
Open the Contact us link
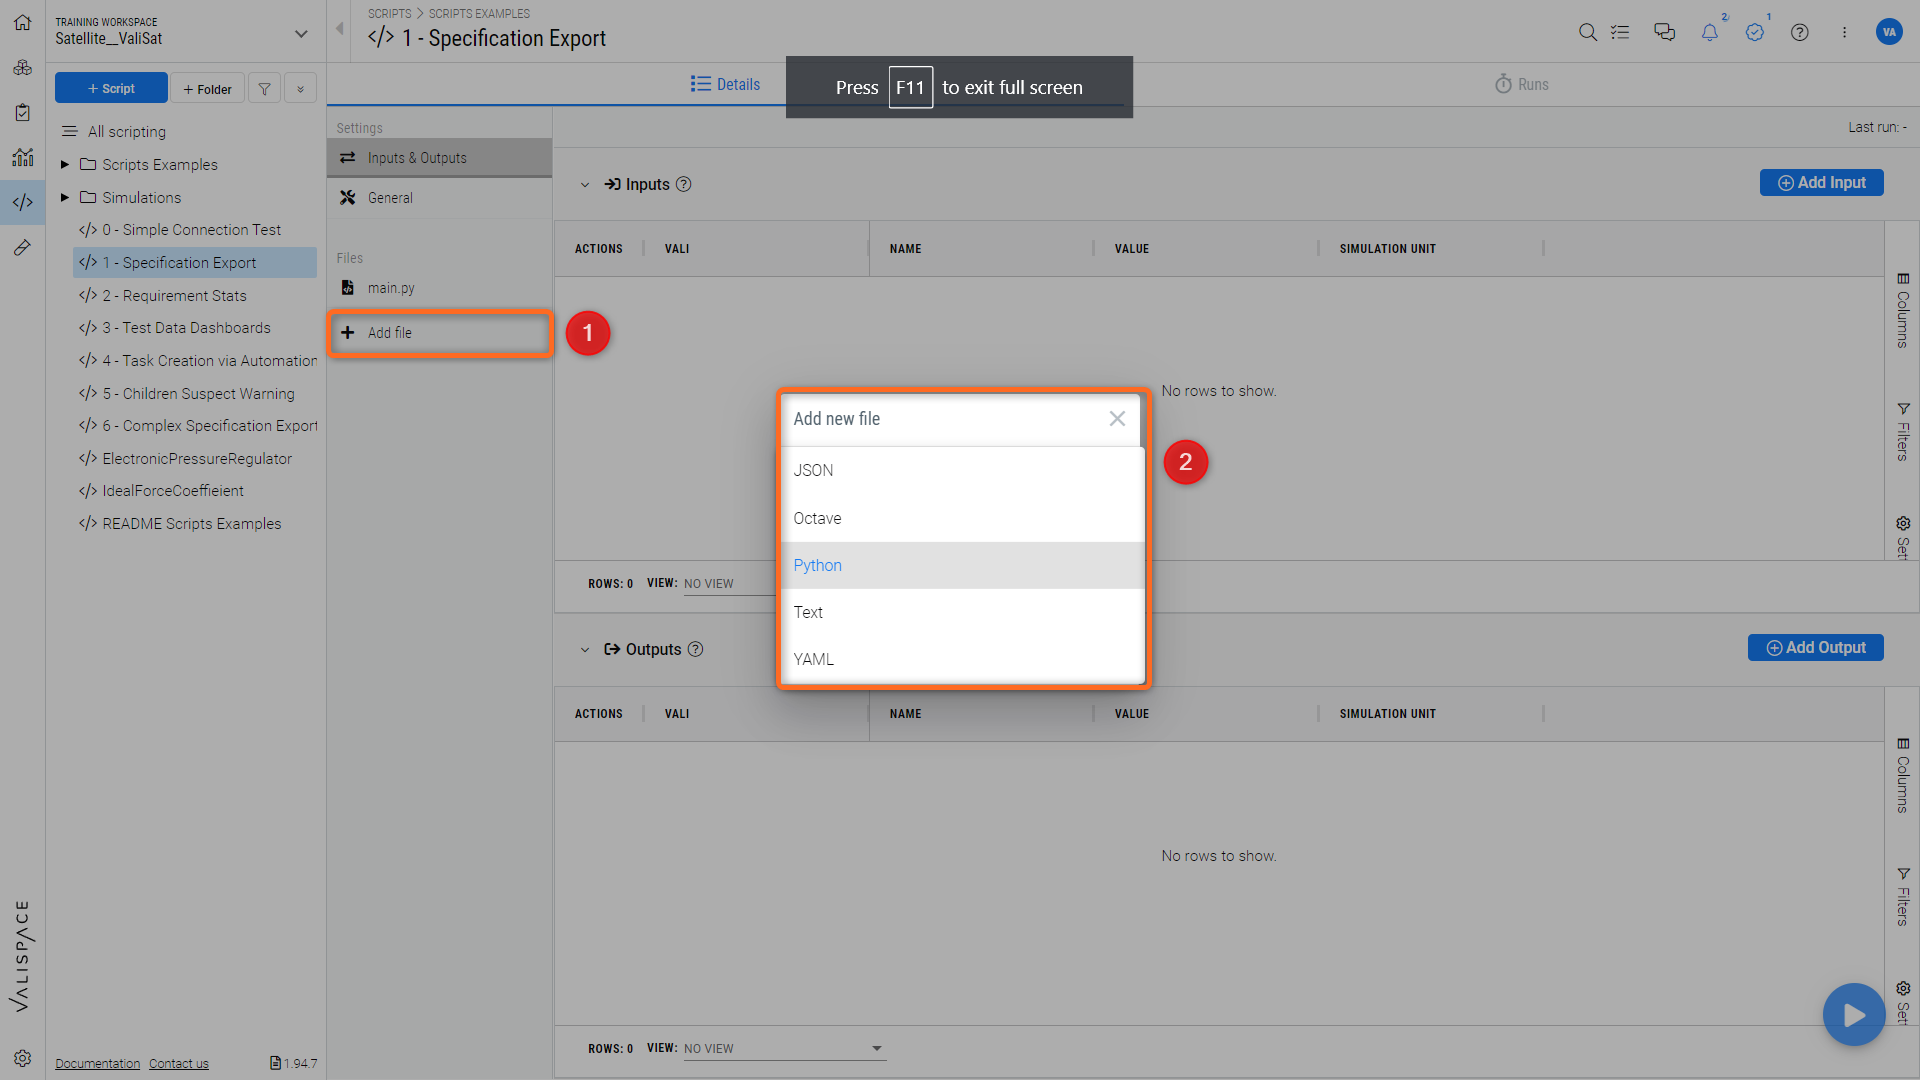(x=179, y=1063)
